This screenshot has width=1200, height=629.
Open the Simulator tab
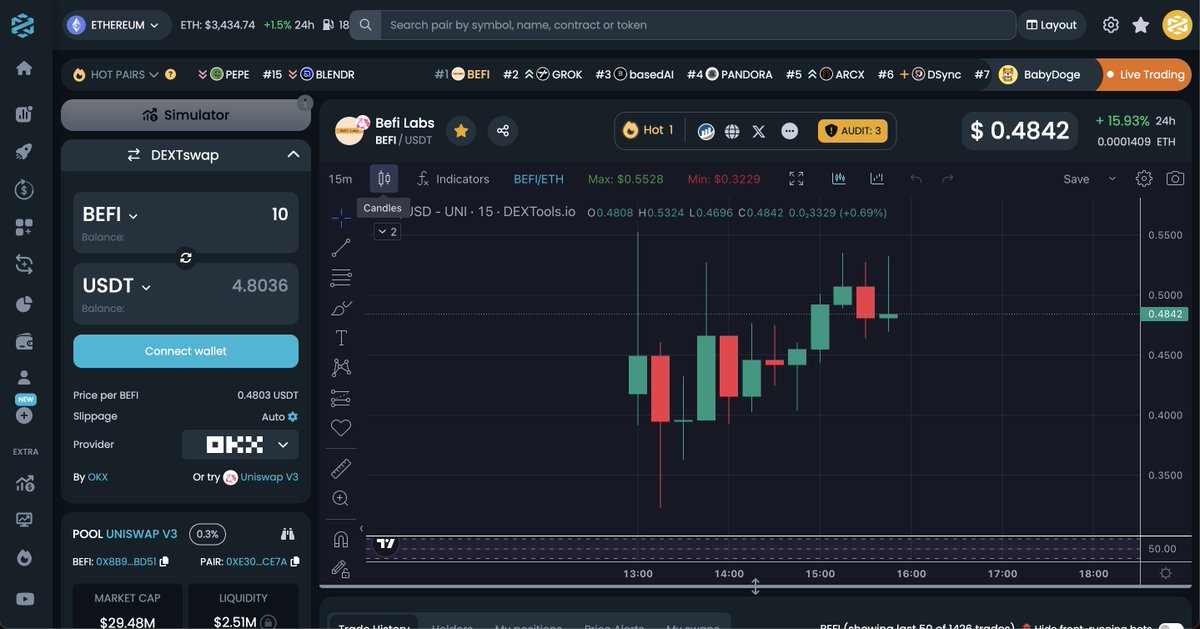(x=186, y=115)
